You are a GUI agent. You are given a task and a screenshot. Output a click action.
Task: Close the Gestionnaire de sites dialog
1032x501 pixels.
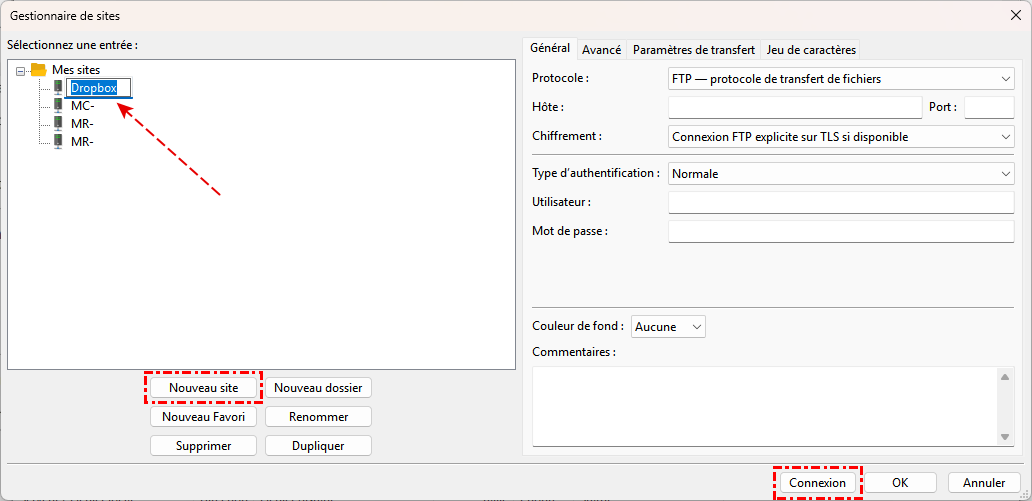(1016, 15)
